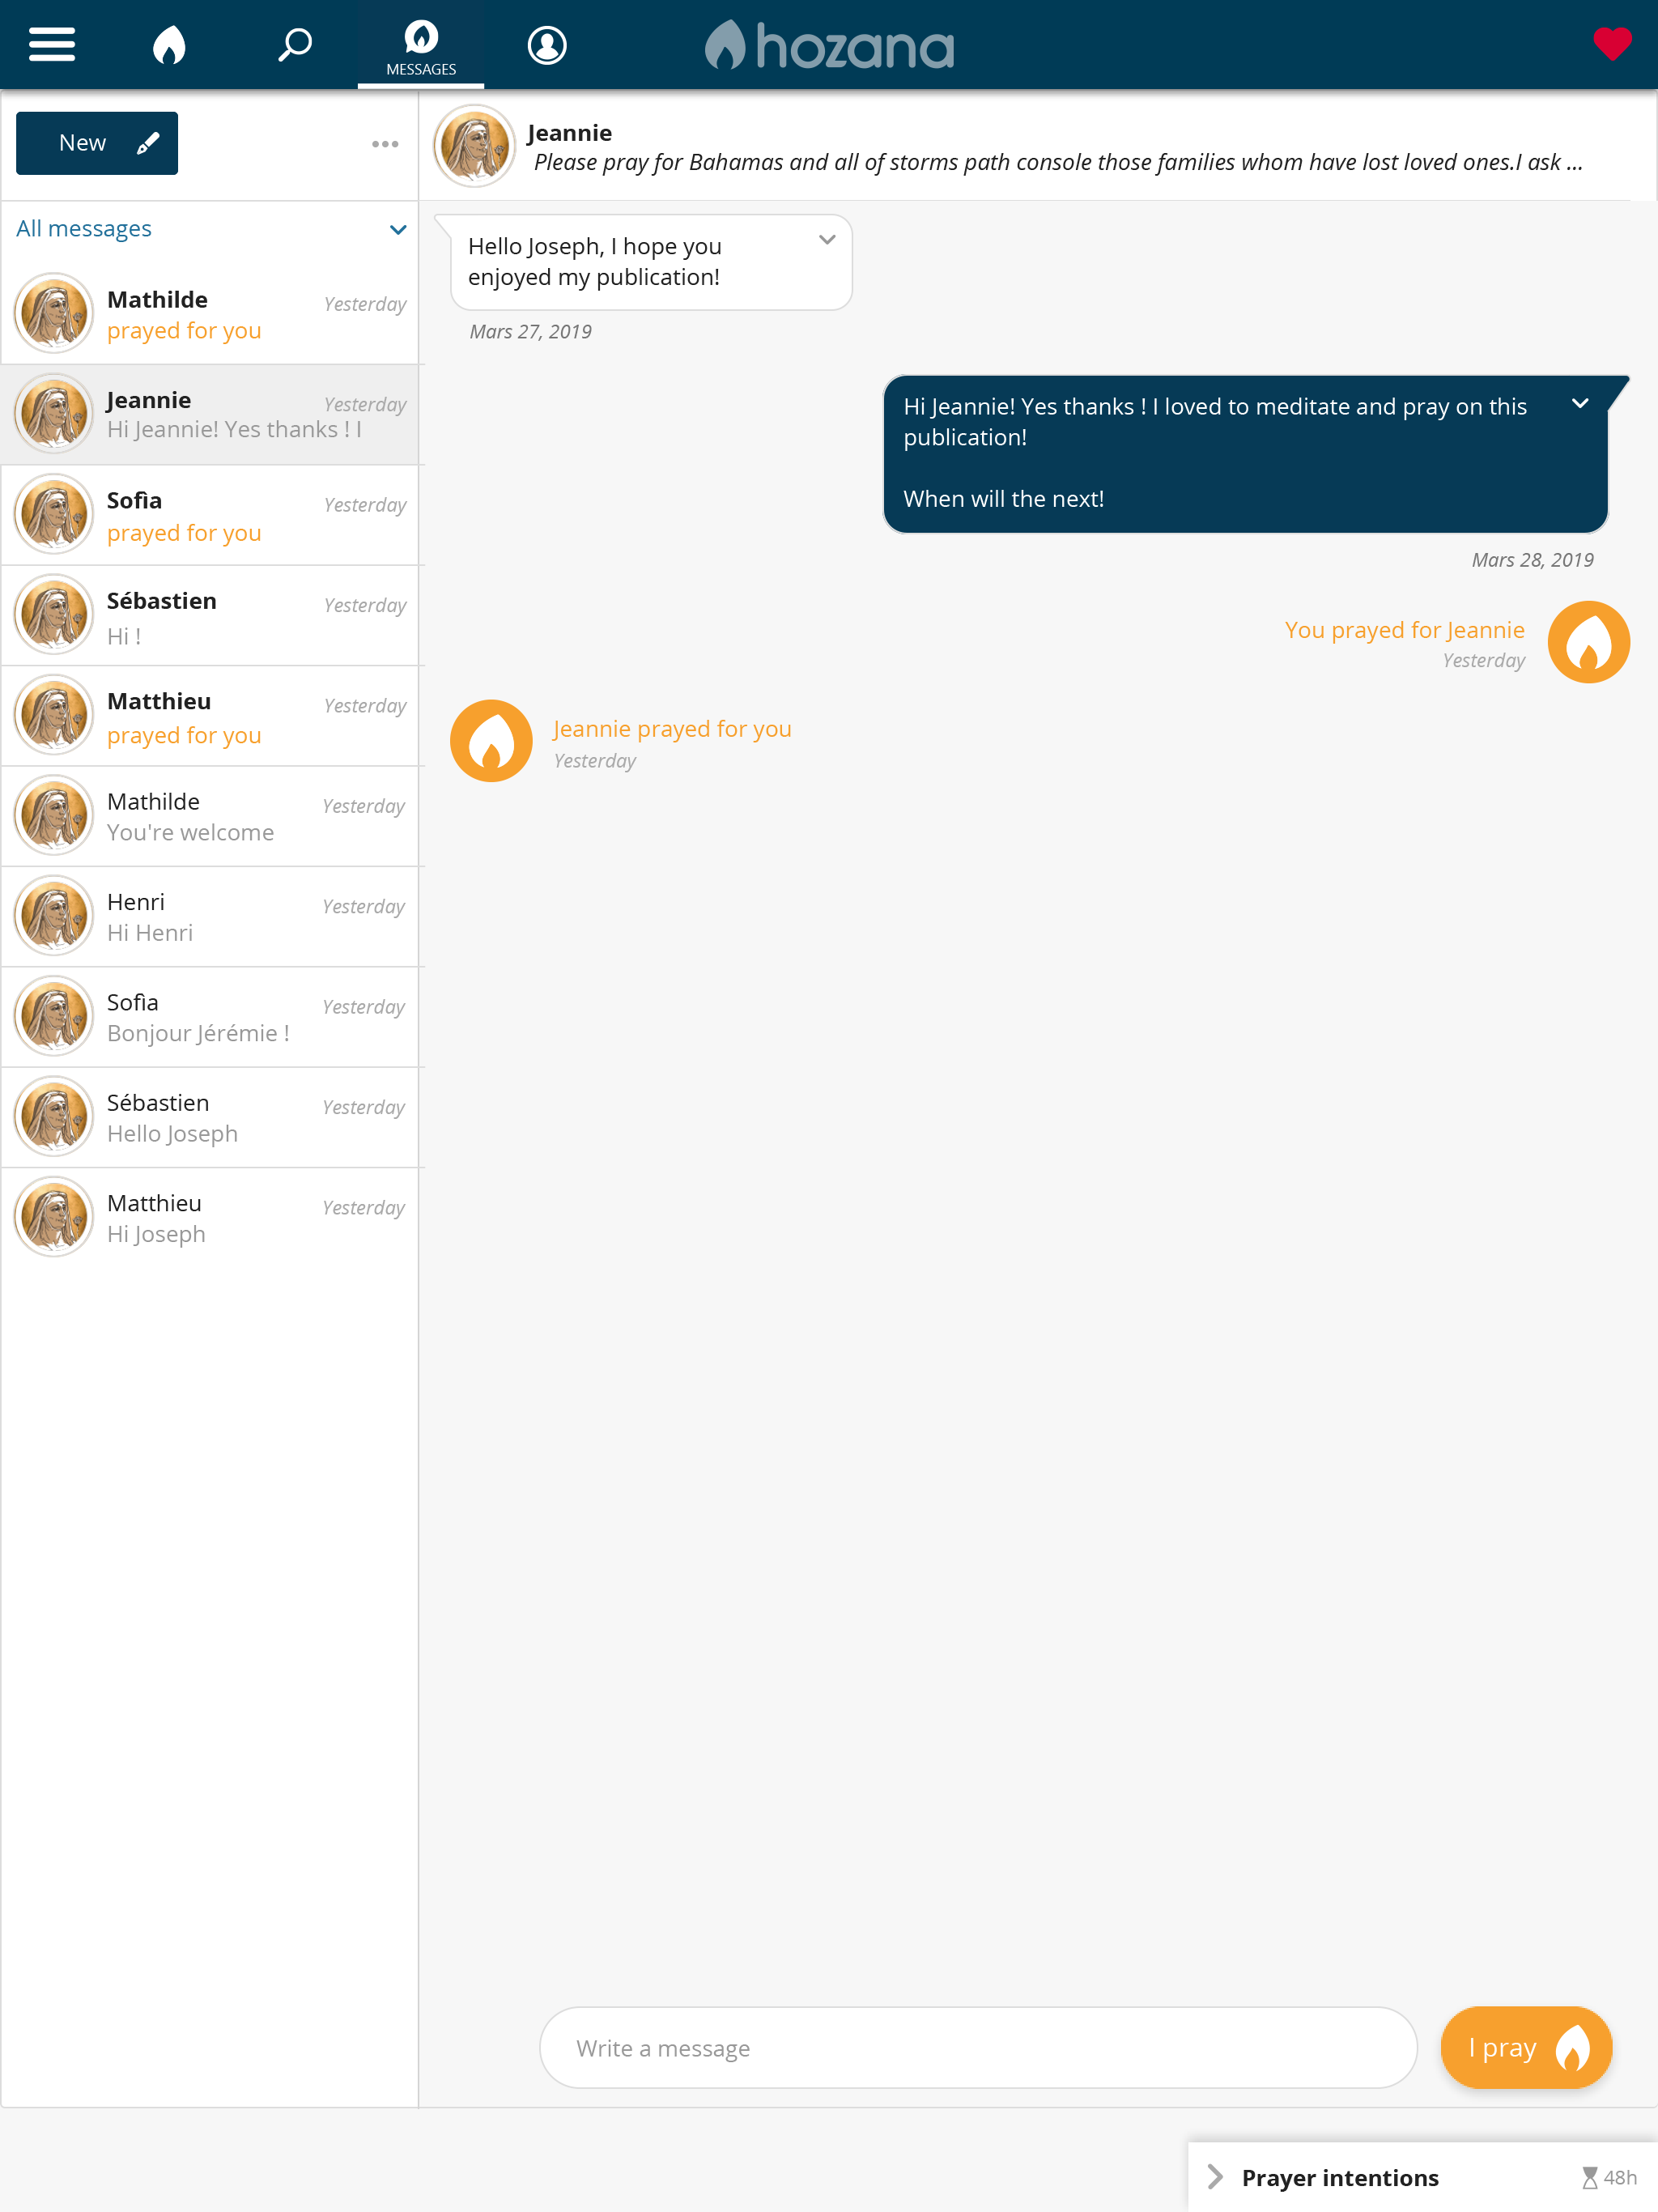Open the profile icon in header
The width and height of the screenshot is (1658, 2212).
(x=547, y=45)
